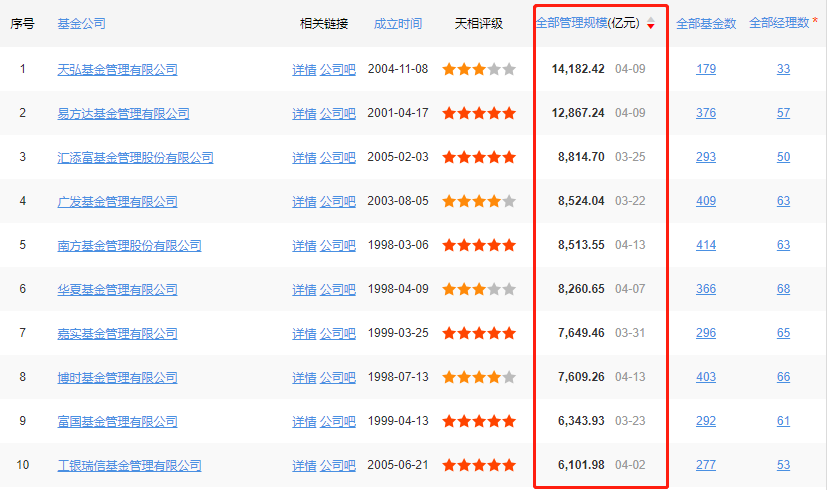Open 公司吧 link for 天弘基金
The image size is (829, 490).
pos(338,69)
